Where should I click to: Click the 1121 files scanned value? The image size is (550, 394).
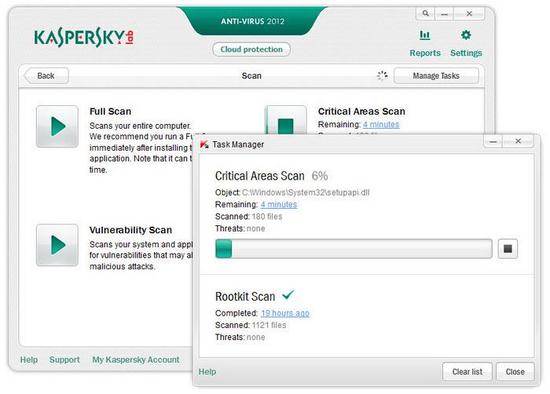269,325
